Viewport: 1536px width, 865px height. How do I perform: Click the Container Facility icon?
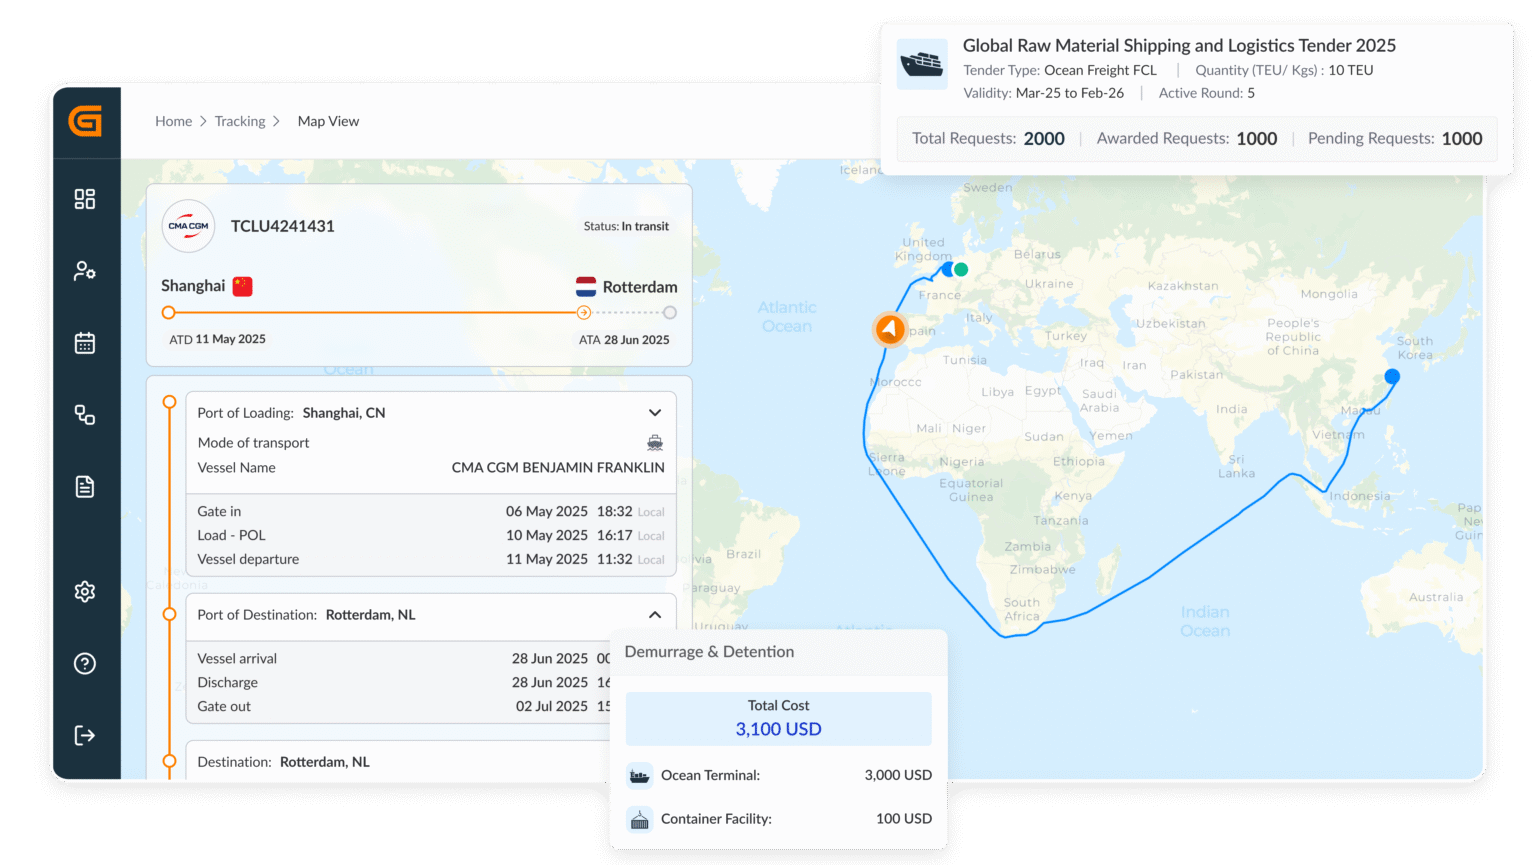coord(639,818)
